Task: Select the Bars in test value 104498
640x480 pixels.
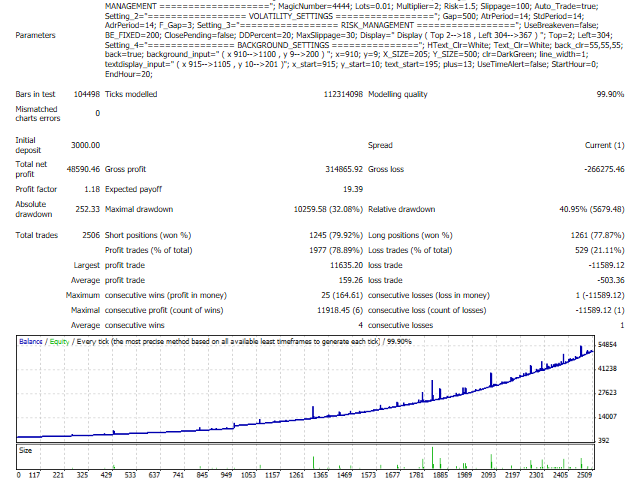Action: (x=81, y=93)
